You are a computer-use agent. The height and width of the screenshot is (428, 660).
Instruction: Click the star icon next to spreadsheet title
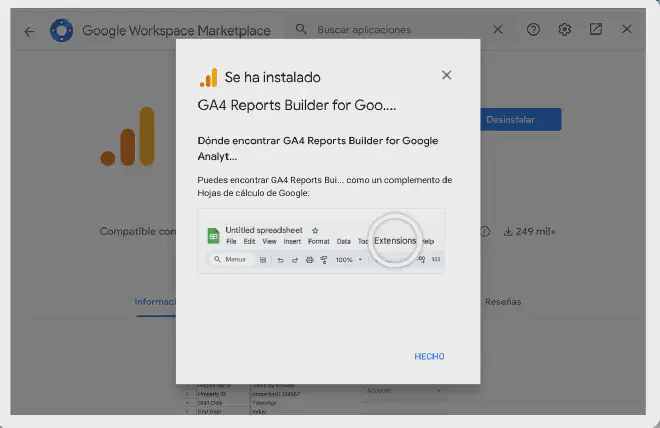315,230
